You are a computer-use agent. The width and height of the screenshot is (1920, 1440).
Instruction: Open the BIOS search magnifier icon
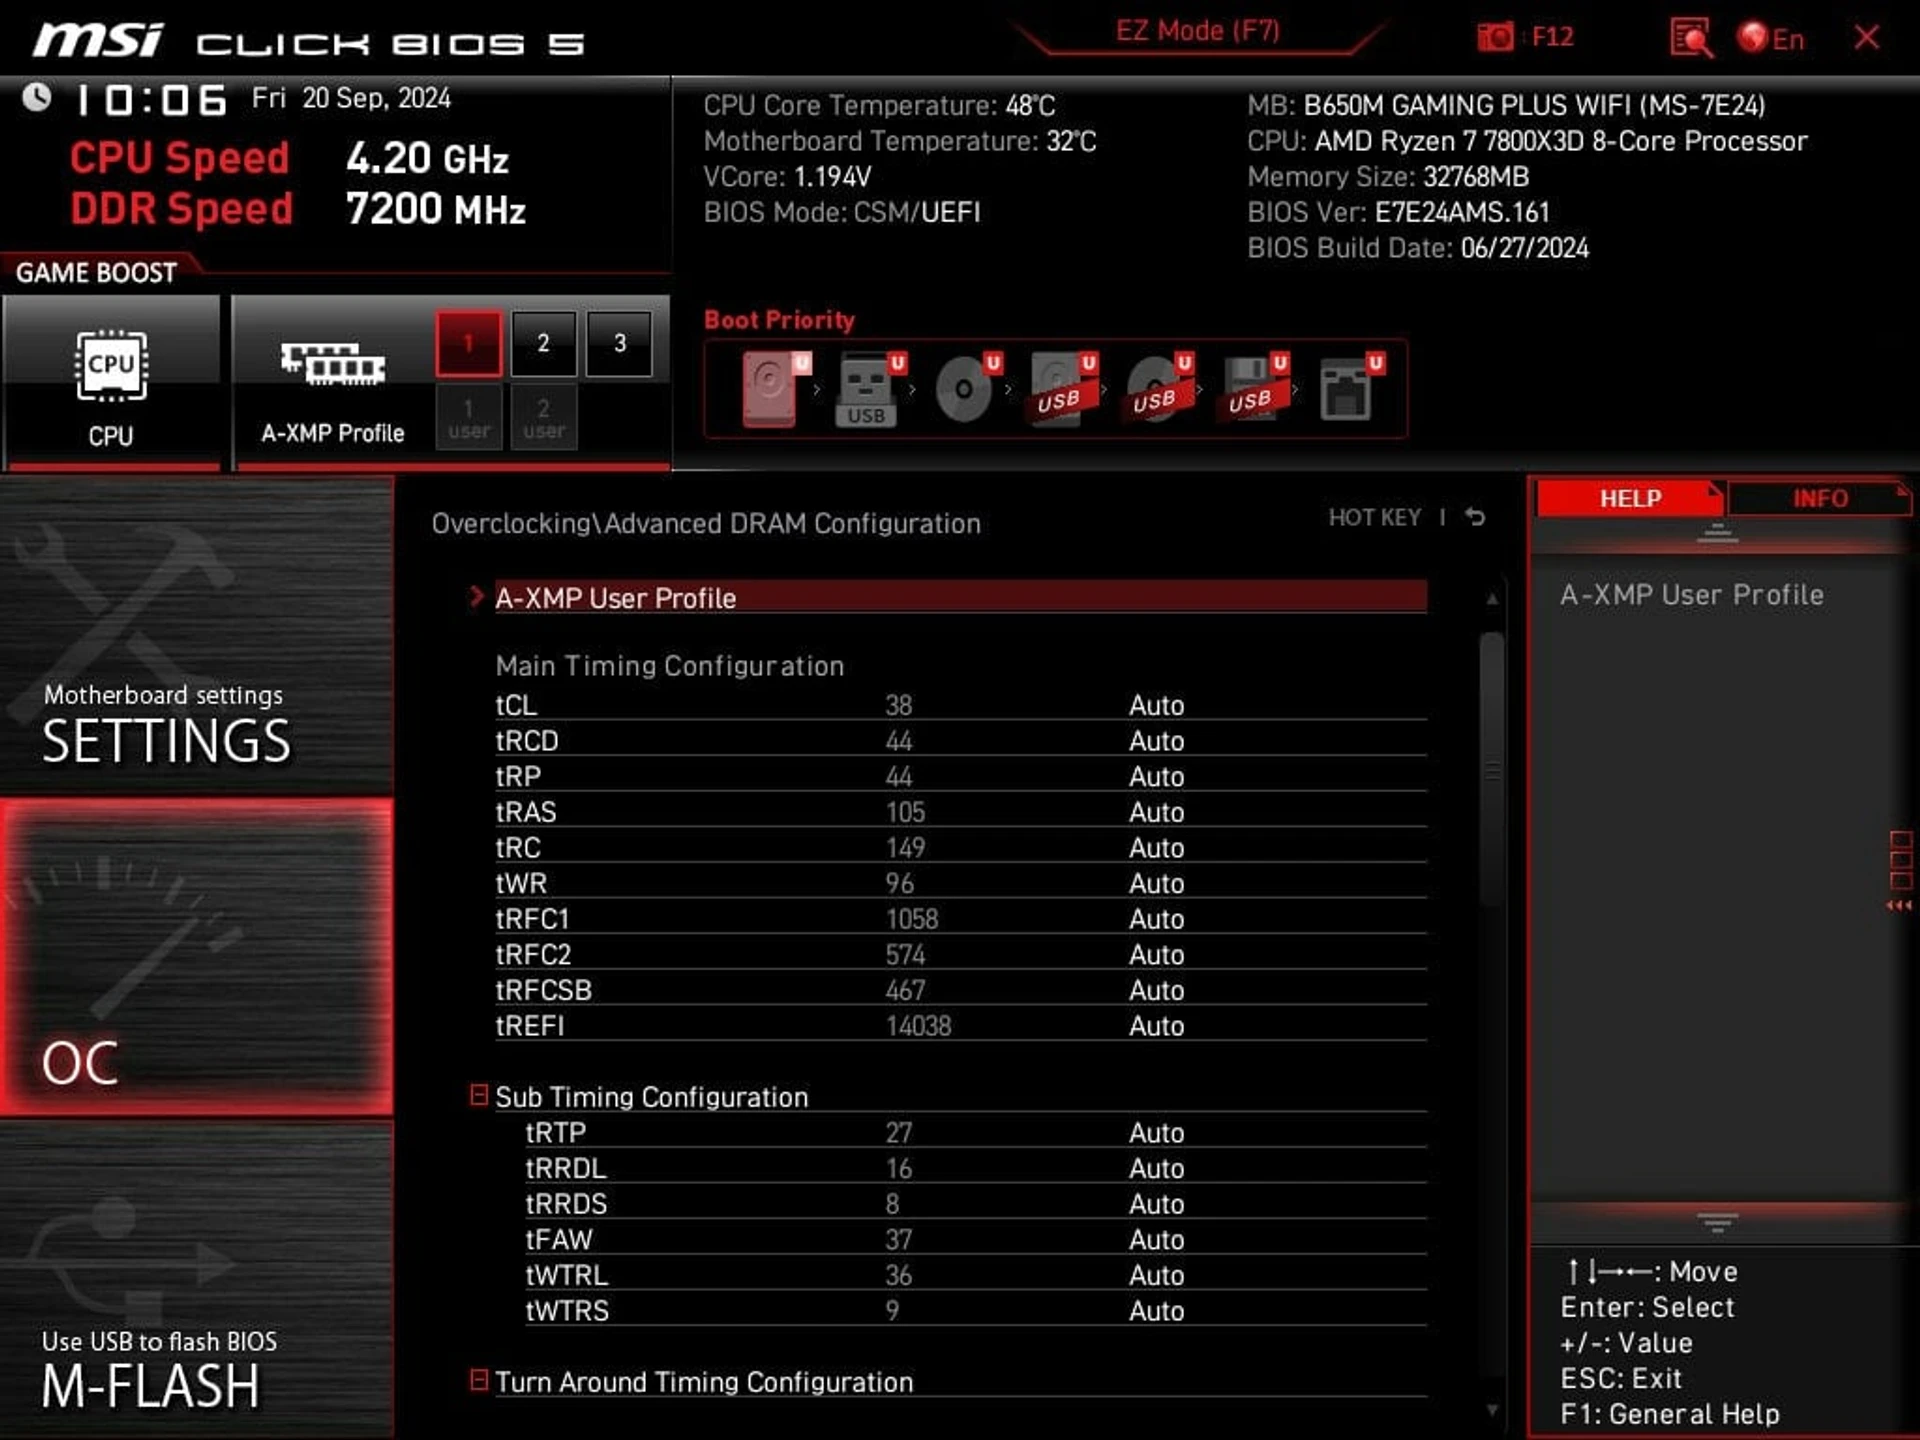click(x=1691, y=38)
